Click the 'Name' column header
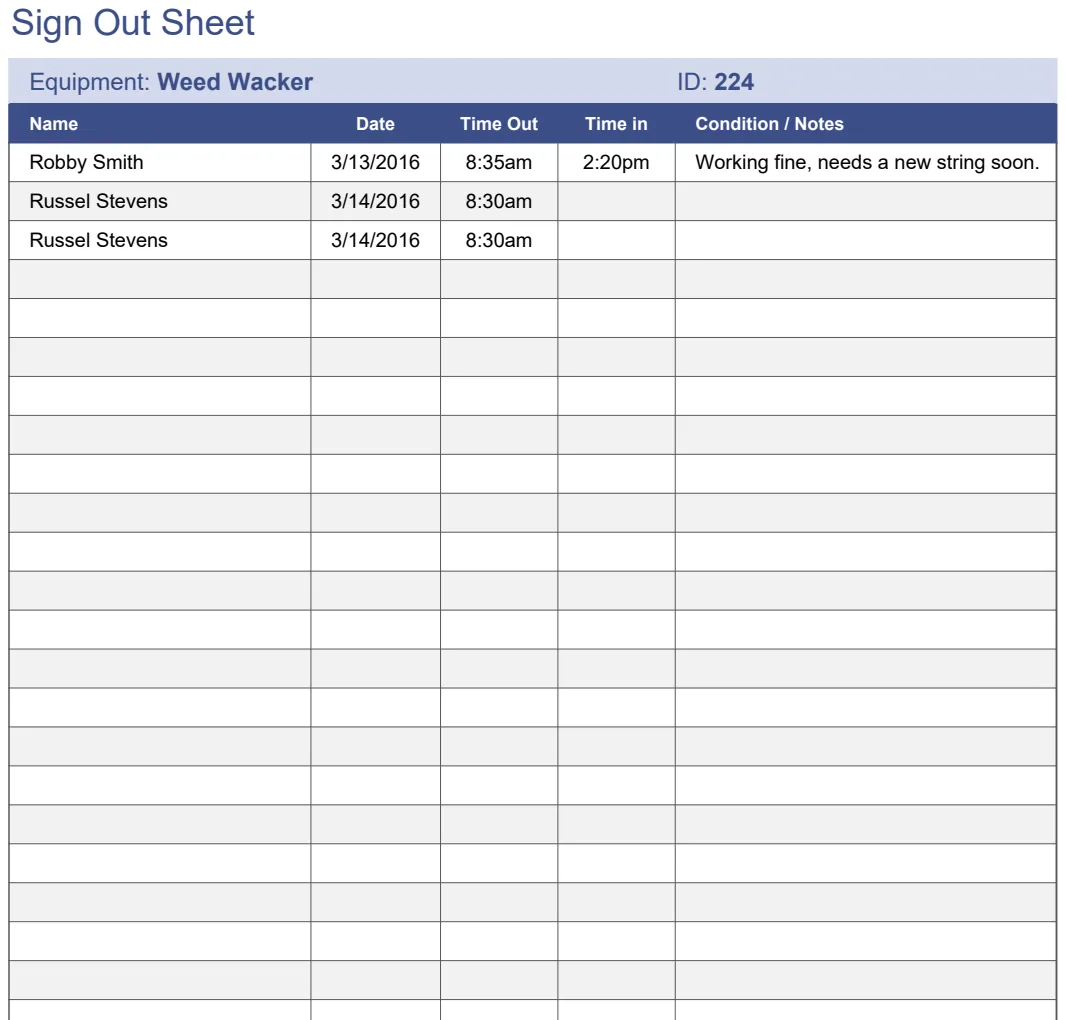Image resolution: width=1066 pixels, height=1020 pixels. (54, 124)
